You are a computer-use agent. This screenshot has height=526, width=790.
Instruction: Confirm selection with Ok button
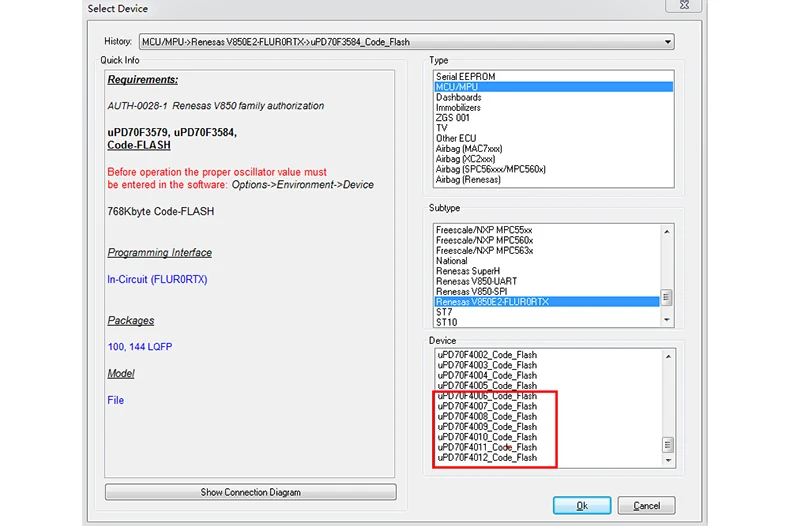click(x=582, y=505)
